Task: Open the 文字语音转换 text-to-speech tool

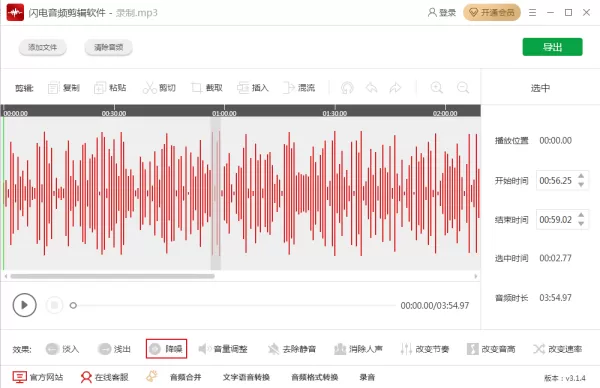Action: pos(246,377)
